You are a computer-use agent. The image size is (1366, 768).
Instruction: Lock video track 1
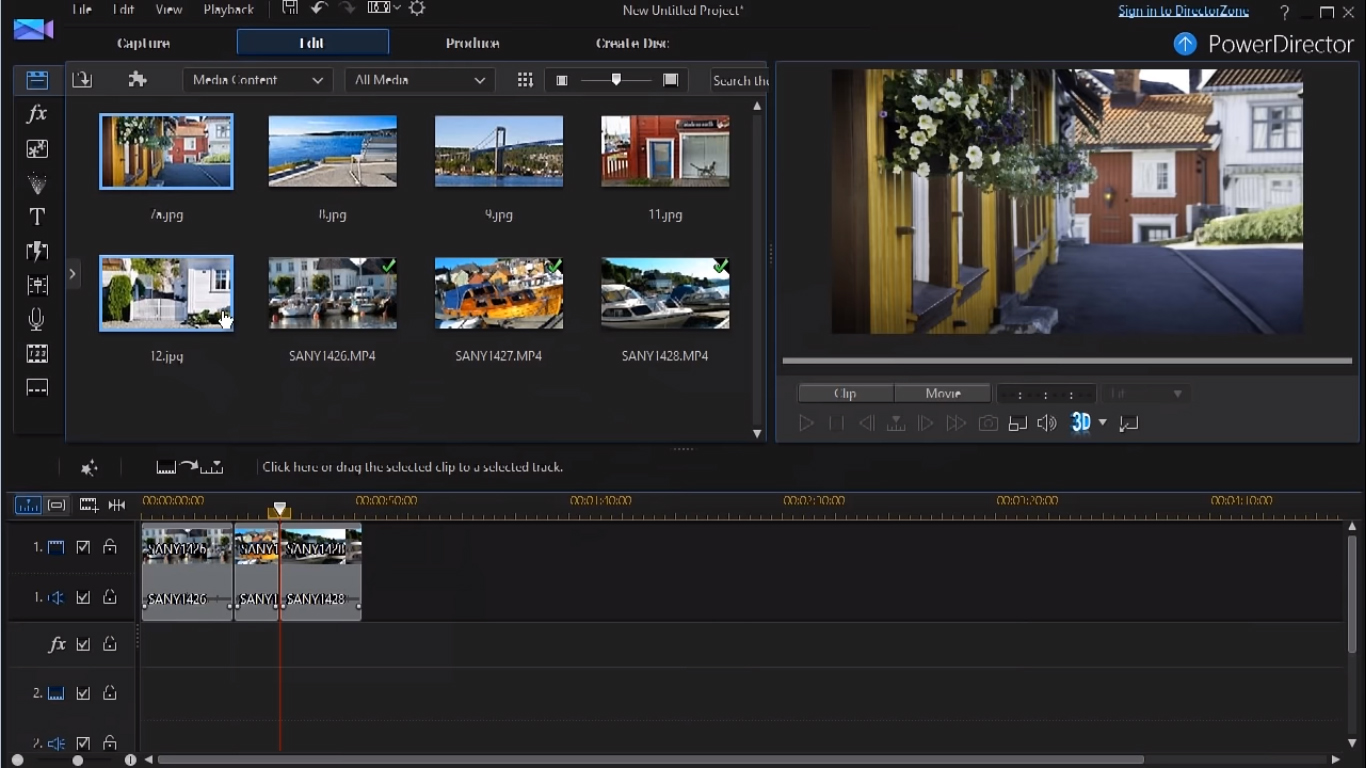coord(110,547)
